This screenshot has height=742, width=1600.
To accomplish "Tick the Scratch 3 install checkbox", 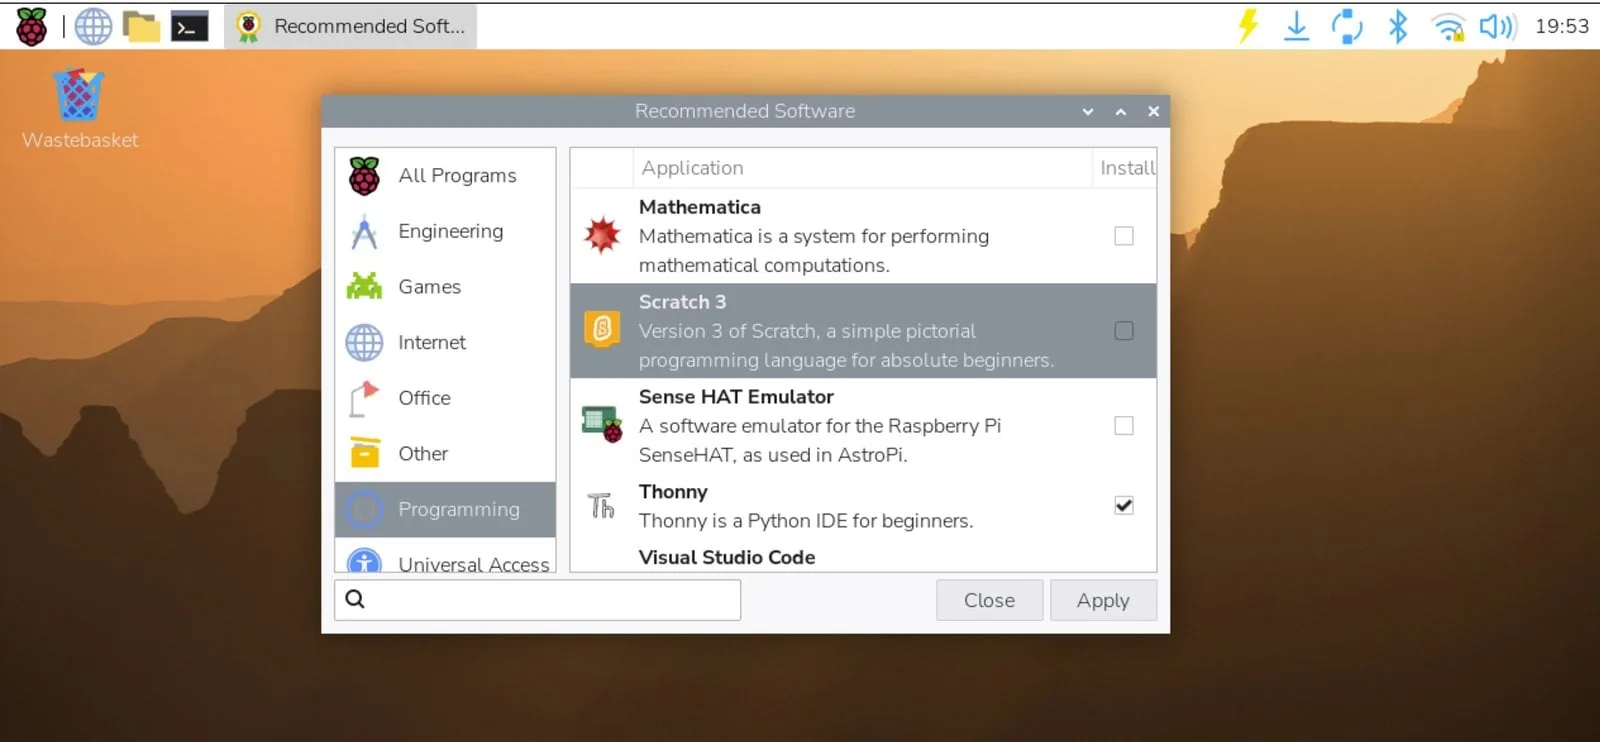I will pyautogui.click(x=1124, y=331).
